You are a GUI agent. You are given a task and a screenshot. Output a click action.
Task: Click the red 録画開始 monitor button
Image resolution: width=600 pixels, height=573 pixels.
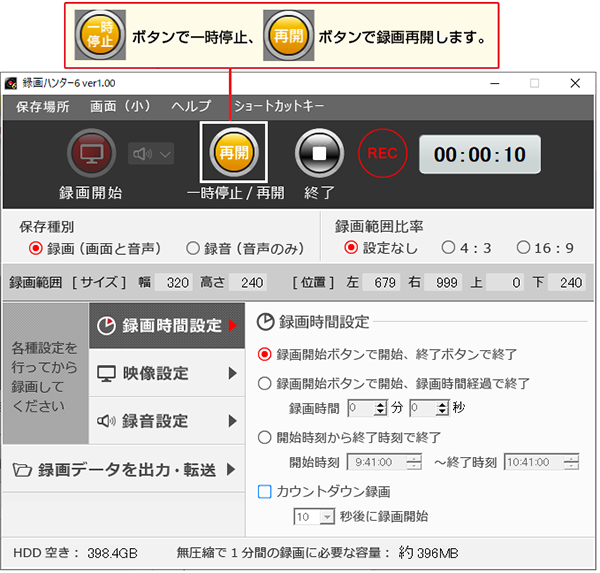coord(91,153)
